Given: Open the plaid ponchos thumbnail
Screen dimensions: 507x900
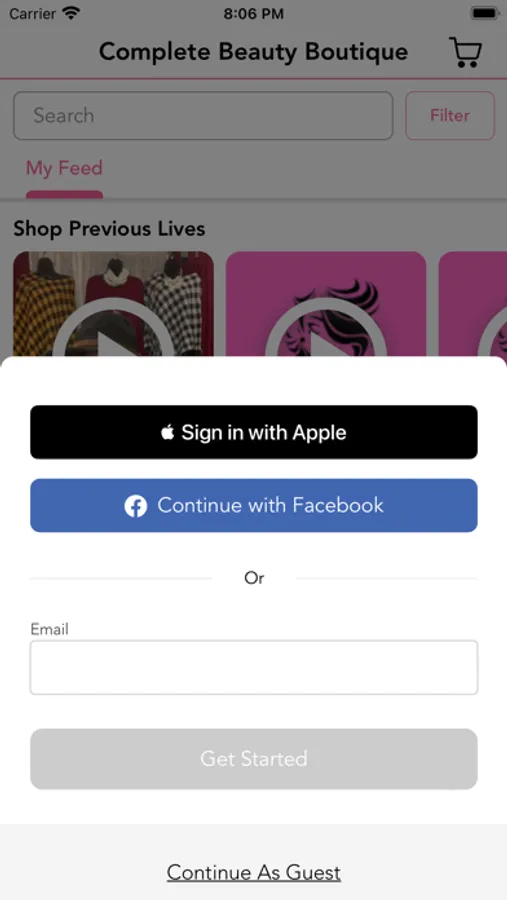Looking at the screenshot, I should coord(113,304).
